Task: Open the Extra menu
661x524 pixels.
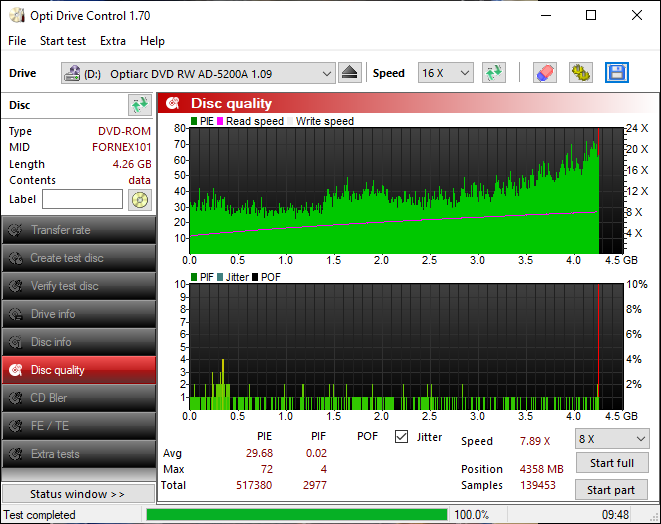Action: 113,41
